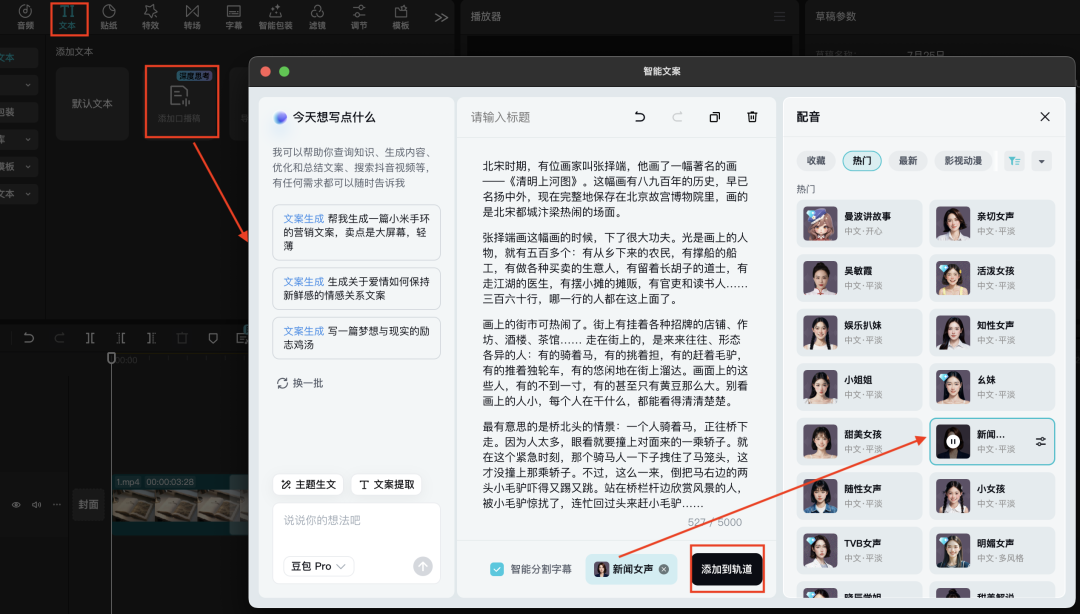The width and height of the screenshot is (1080, 614).
Task: Expand the voice sorting dropdown arrow
Action: click(1043, 160)
